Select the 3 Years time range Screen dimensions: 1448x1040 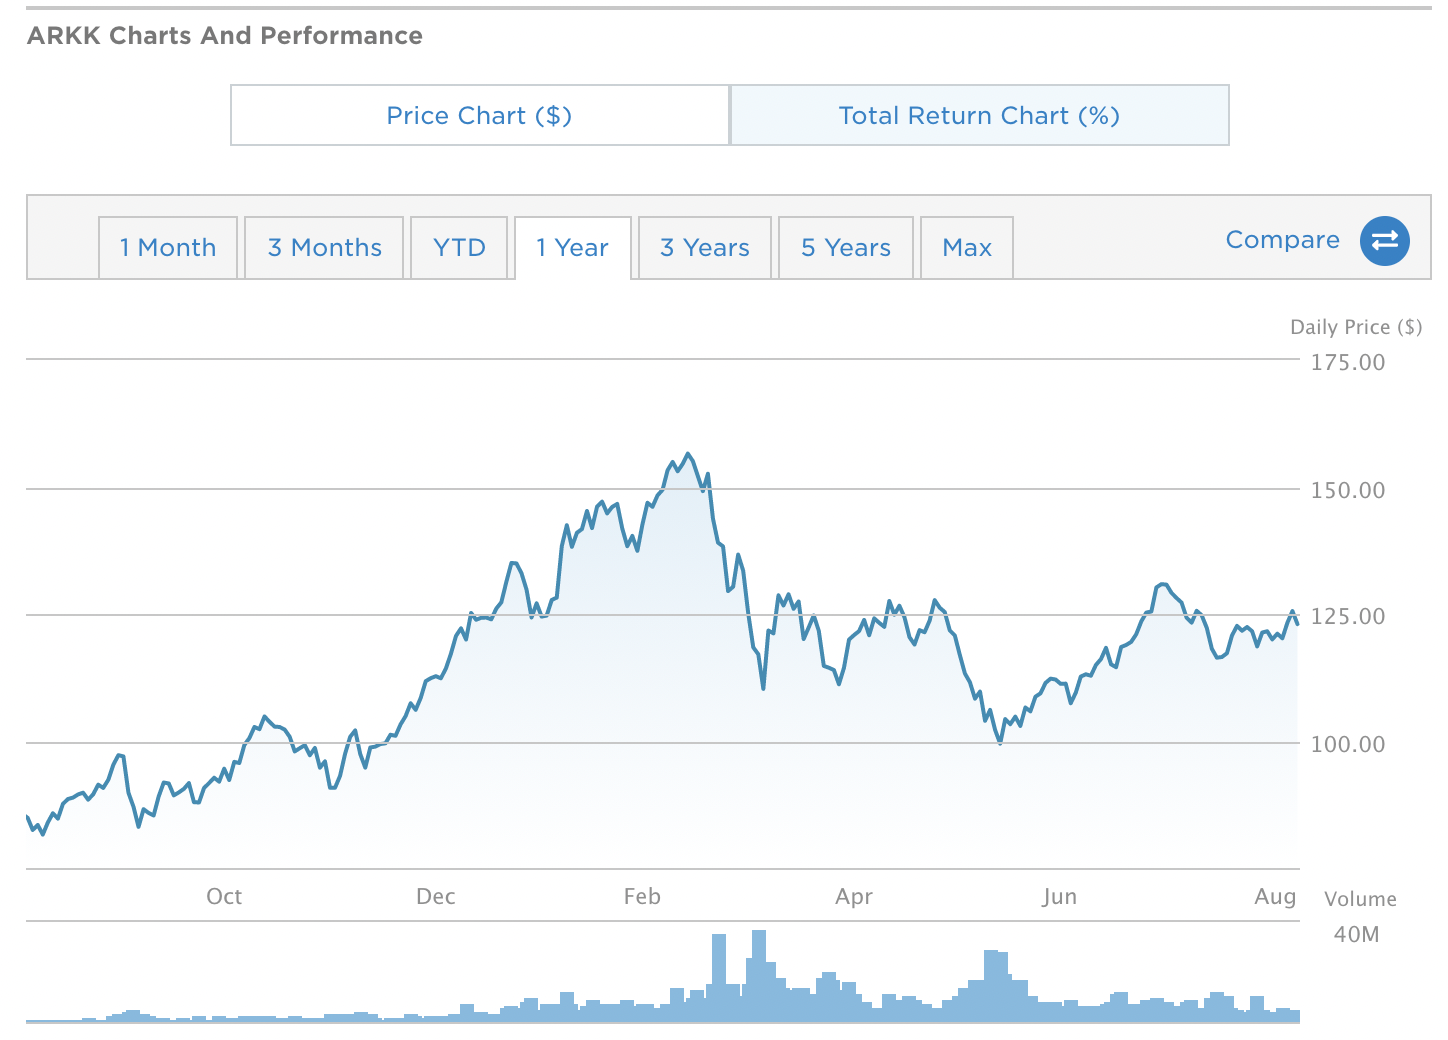click(705, 248)
